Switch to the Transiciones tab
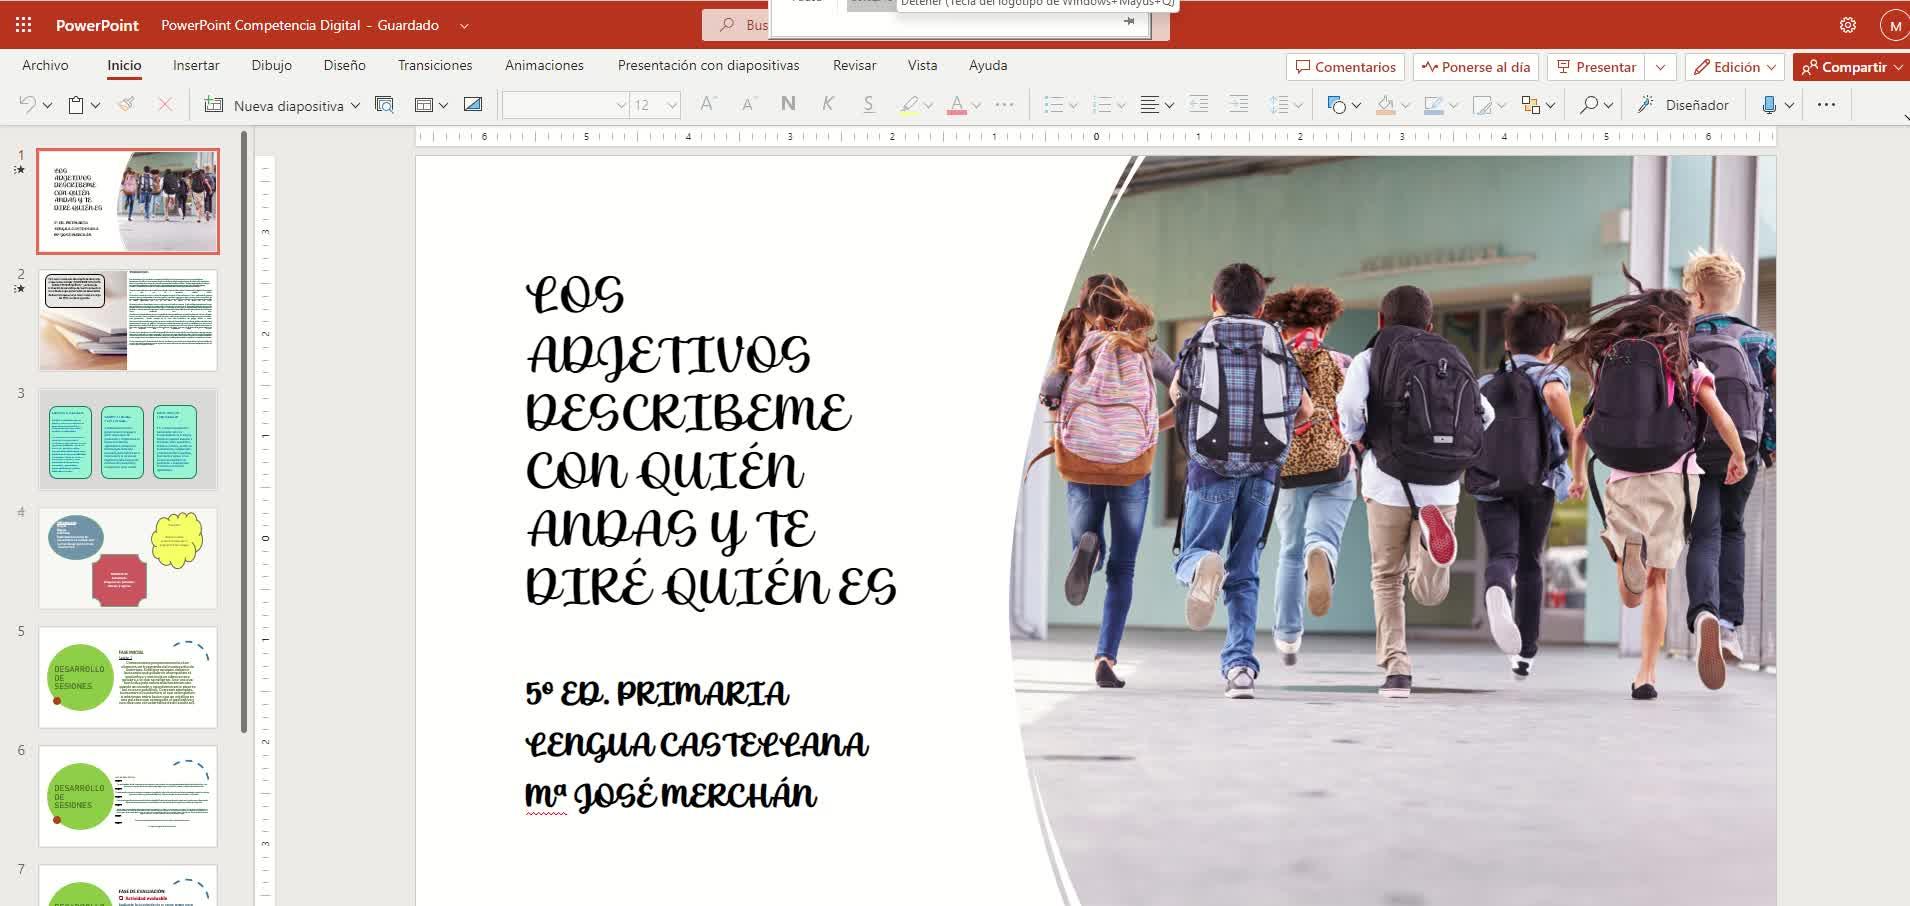Screen dimensions: 1910x906 click(435, 65)
